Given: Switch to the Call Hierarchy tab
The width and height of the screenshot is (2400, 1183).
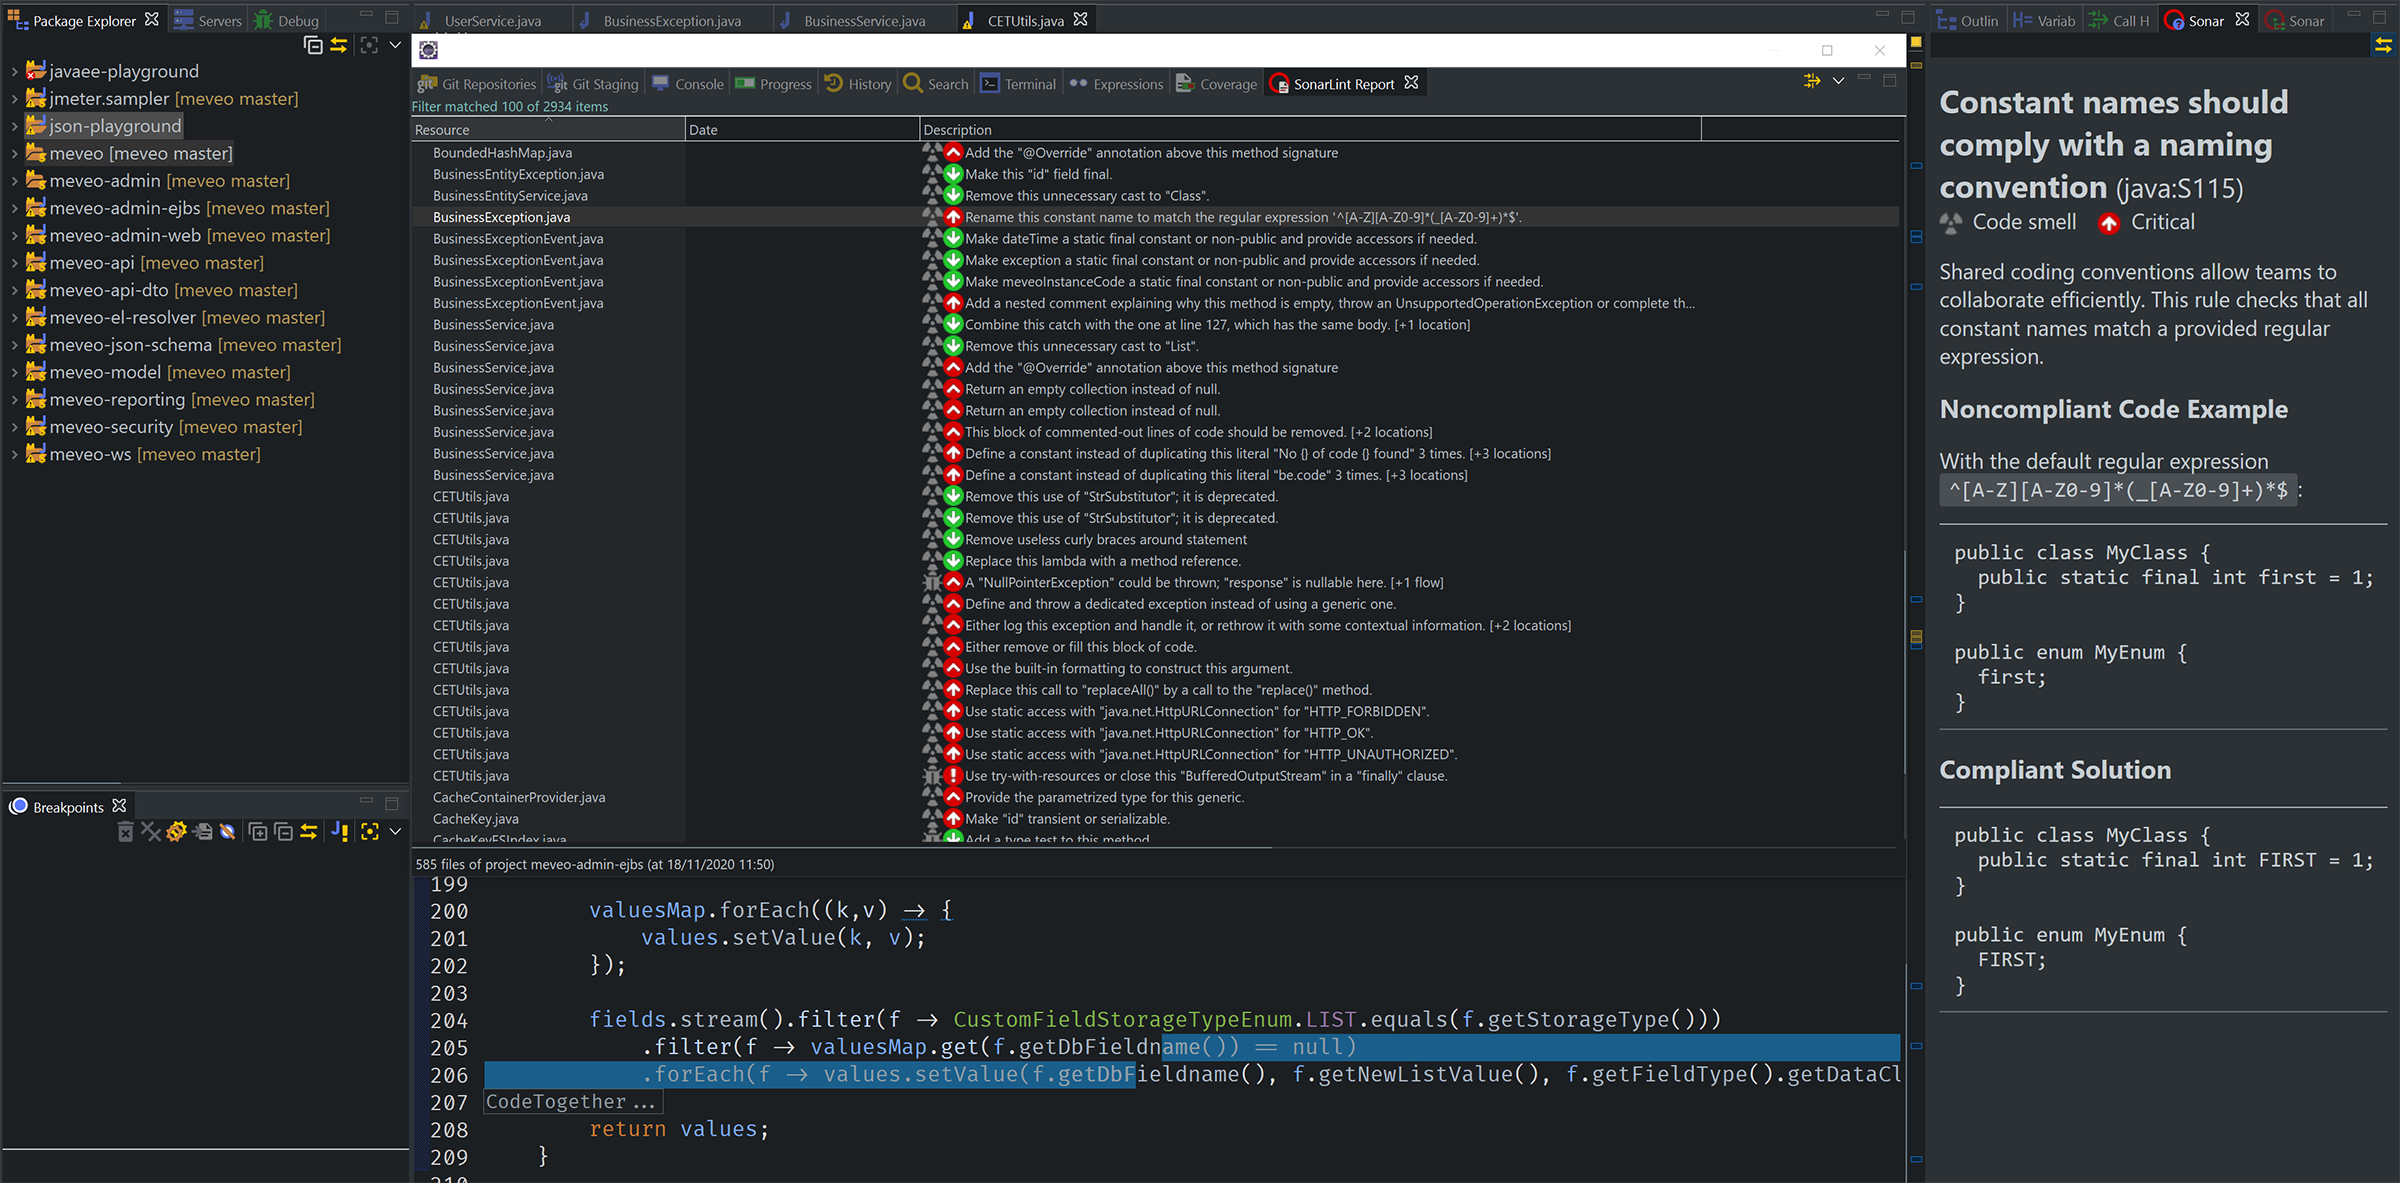Looking at the screenshot, I should (2119, 20).
